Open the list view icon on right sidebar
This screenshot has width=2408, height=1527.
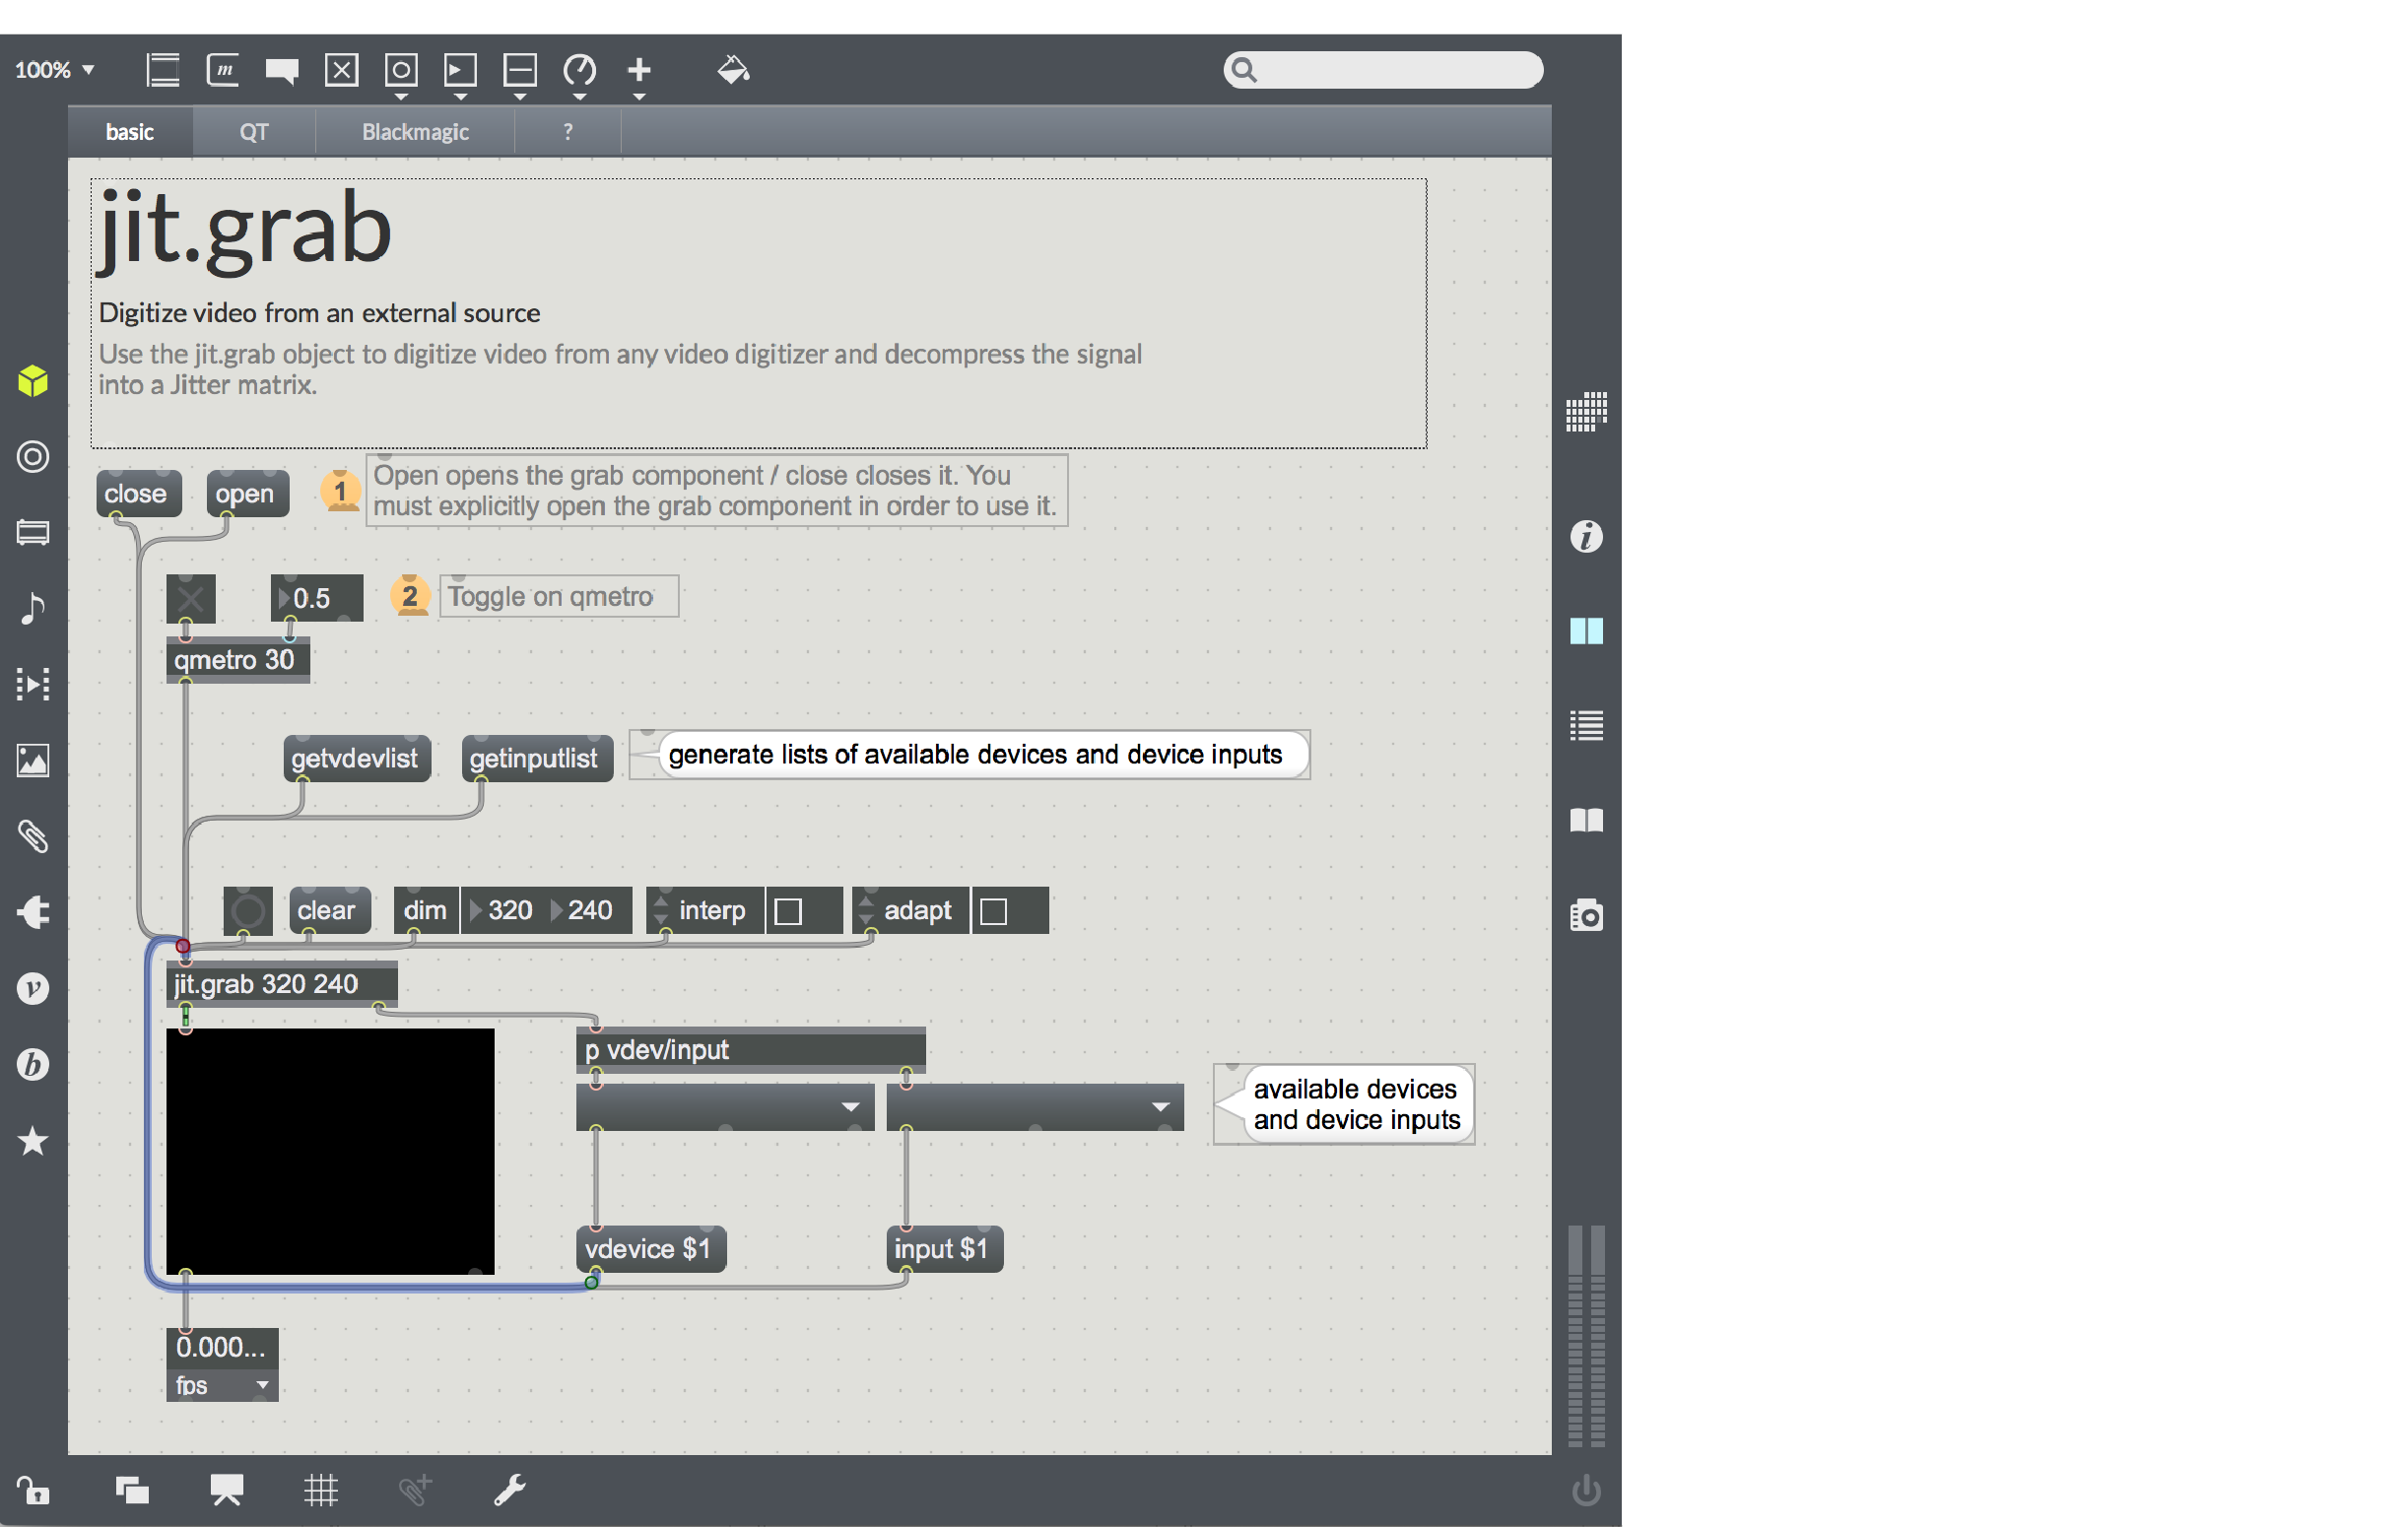[x=1586, y=726]
